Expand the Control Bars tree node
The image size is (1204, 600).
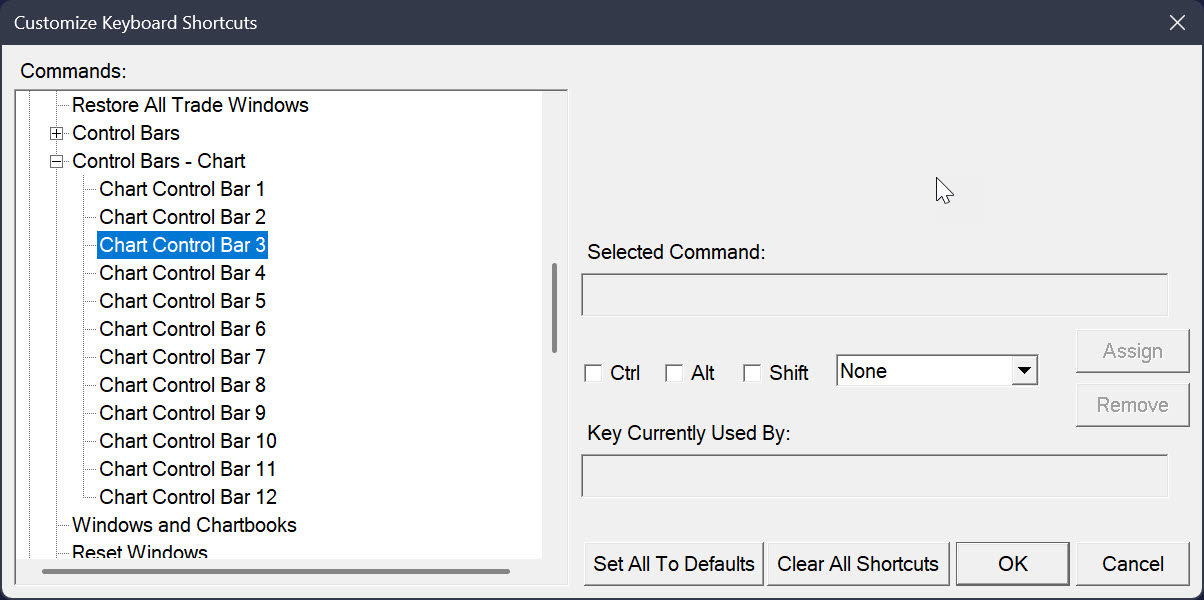pyautogui.click(x=57, y=133)
